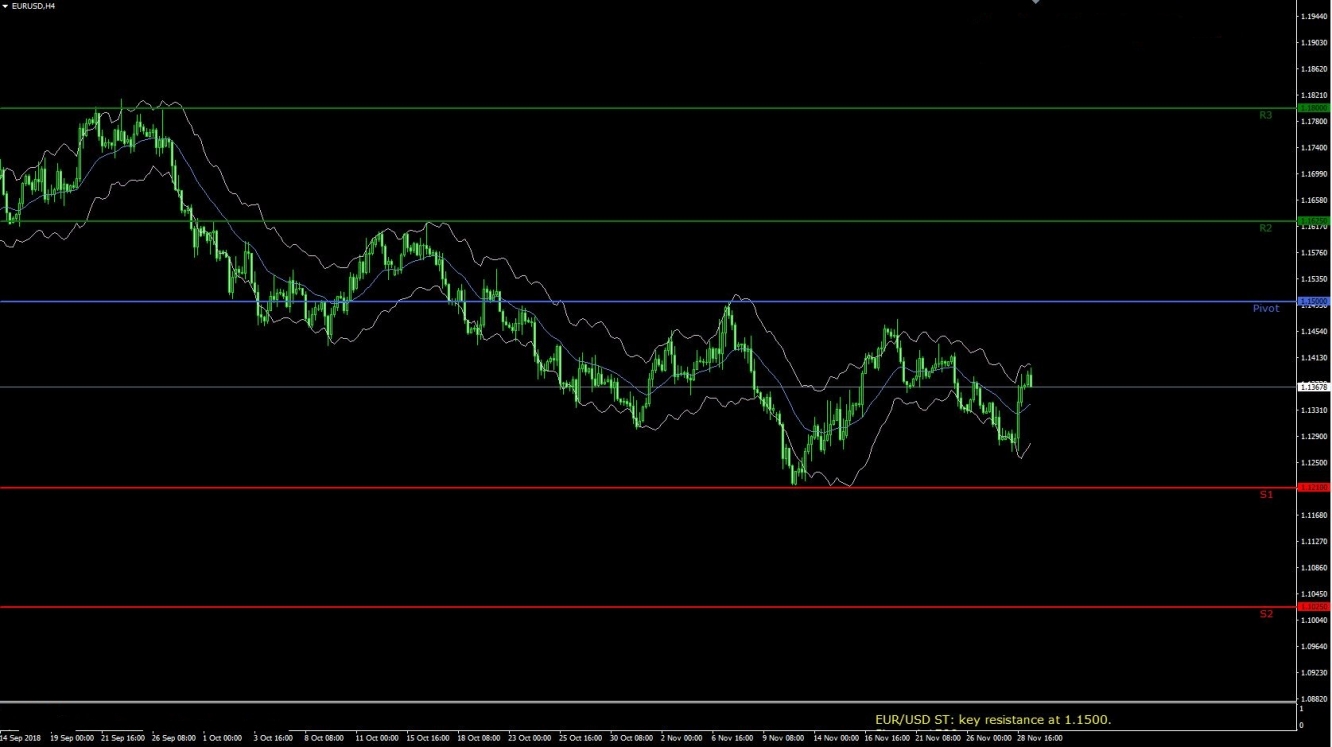Click the 1.11680 price scale value
Image resolution: width=1332 pixels, height=747 pixels.
click(x=1314, y=516)
